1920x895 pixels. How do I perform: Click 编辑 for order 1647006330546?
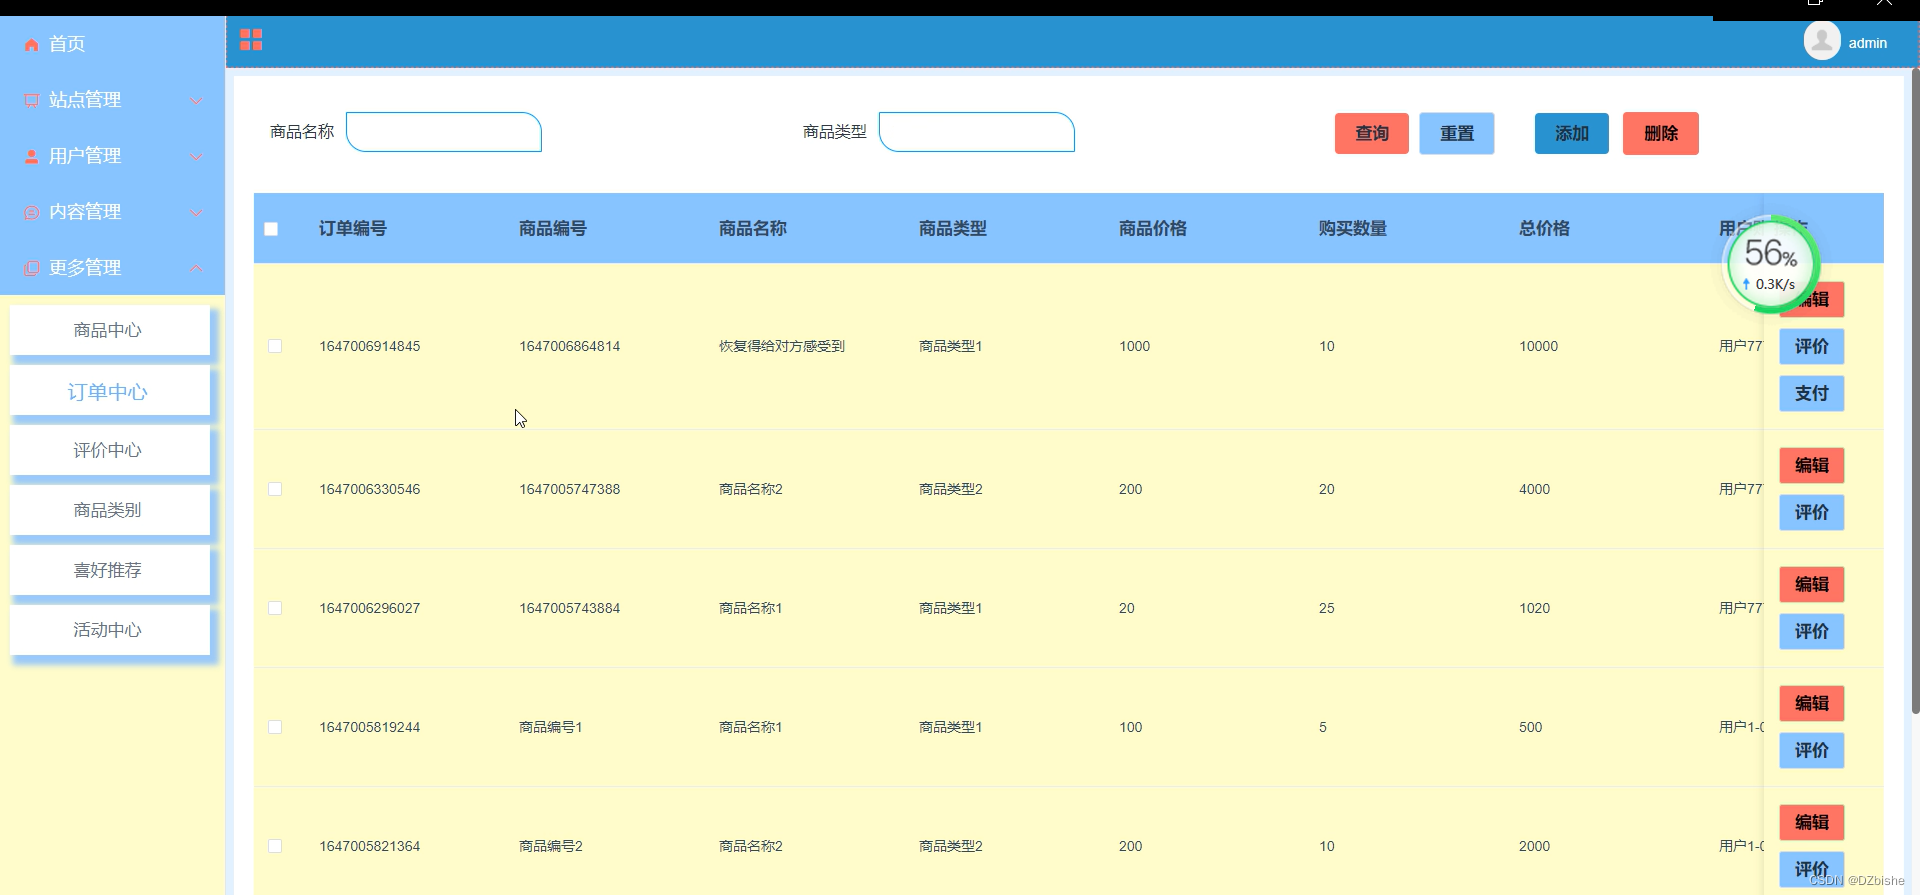(x=1812, y=465)
